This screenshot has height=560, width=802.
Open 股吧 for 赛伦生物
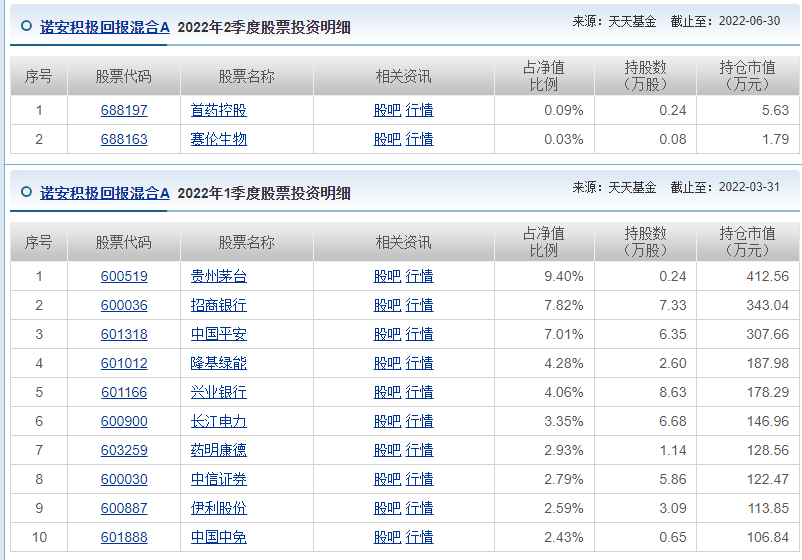click(387, 140)
